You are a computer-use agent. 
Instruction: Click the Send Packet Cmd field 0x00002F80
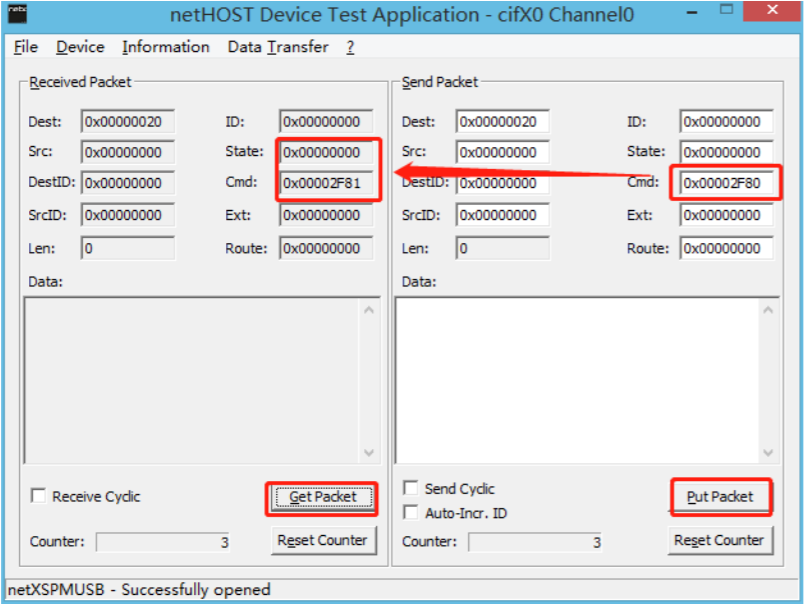coord(726,183)
